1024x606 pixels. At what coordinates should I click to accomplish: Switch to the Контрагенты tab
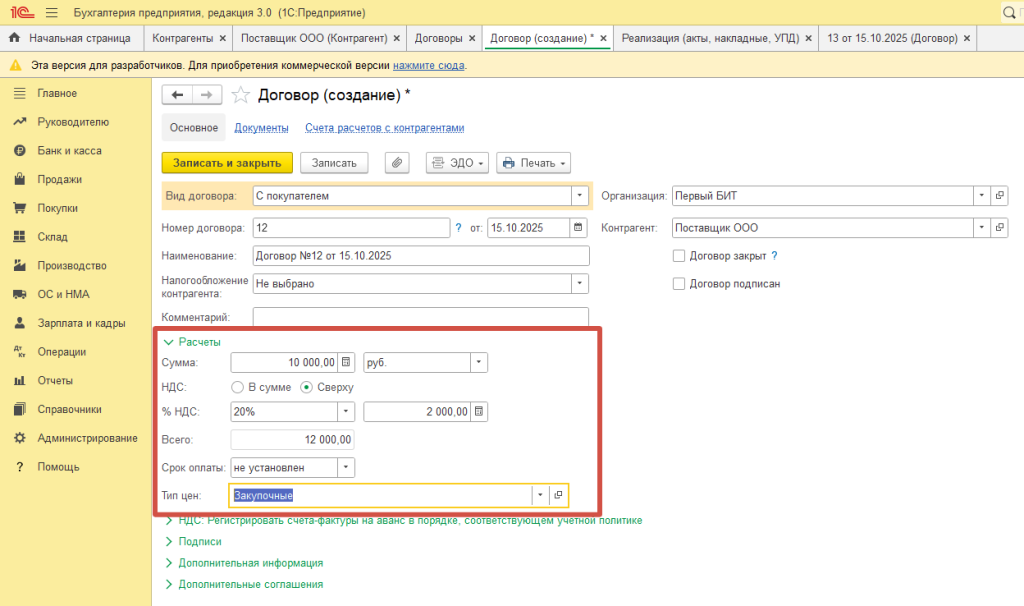tap(181, 38)
